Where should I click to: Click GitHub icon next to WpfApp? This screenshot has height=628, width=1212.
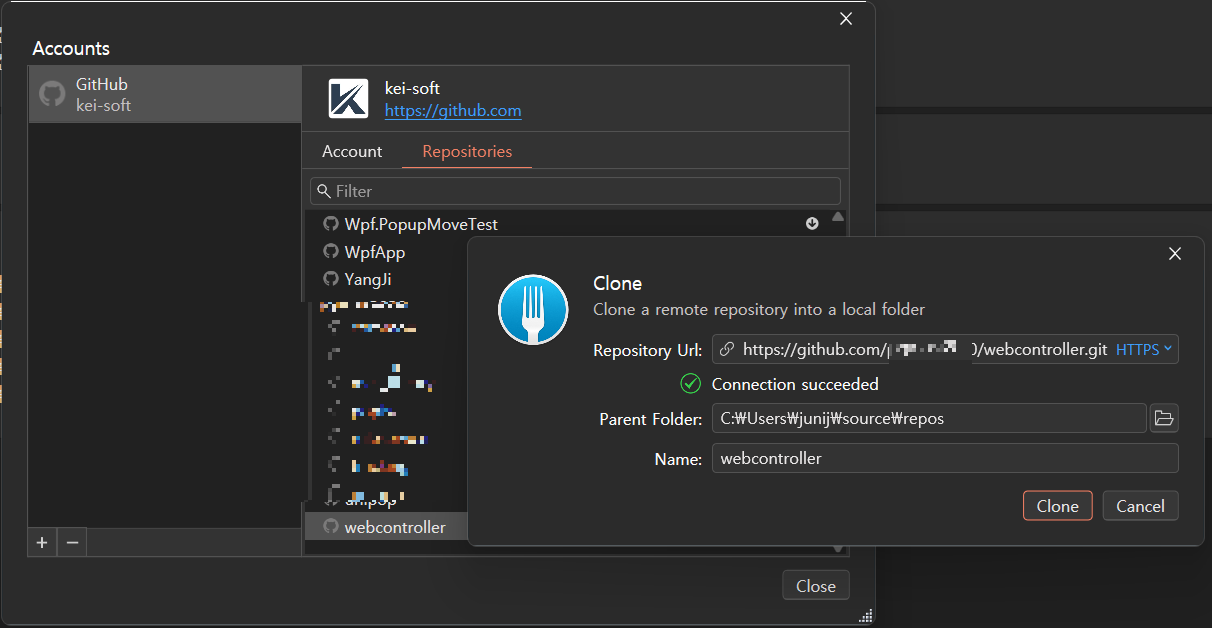click(331, 251)
